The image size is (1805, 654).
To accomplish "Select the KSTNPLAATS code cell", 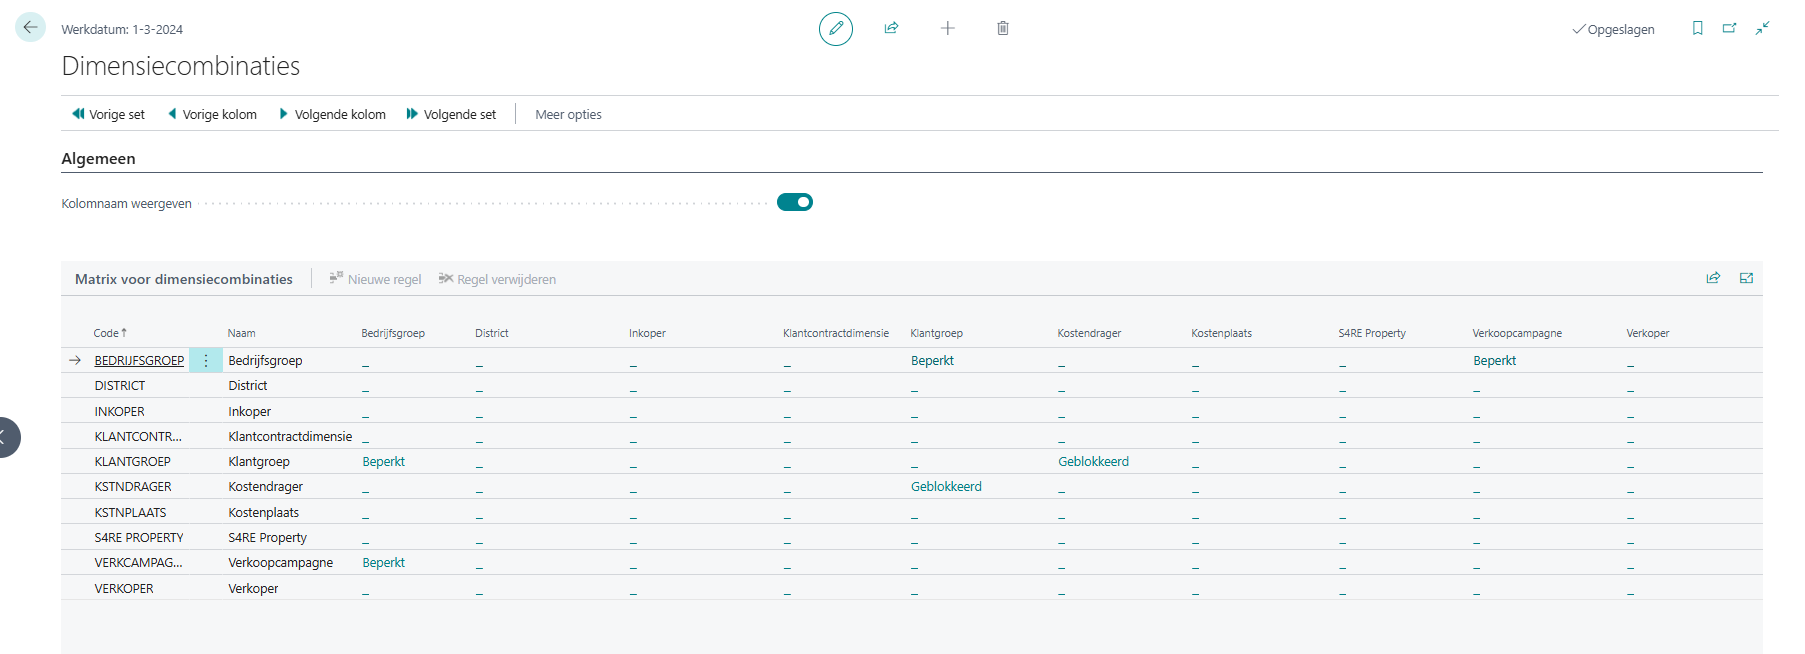I will [x=130, y=512].
